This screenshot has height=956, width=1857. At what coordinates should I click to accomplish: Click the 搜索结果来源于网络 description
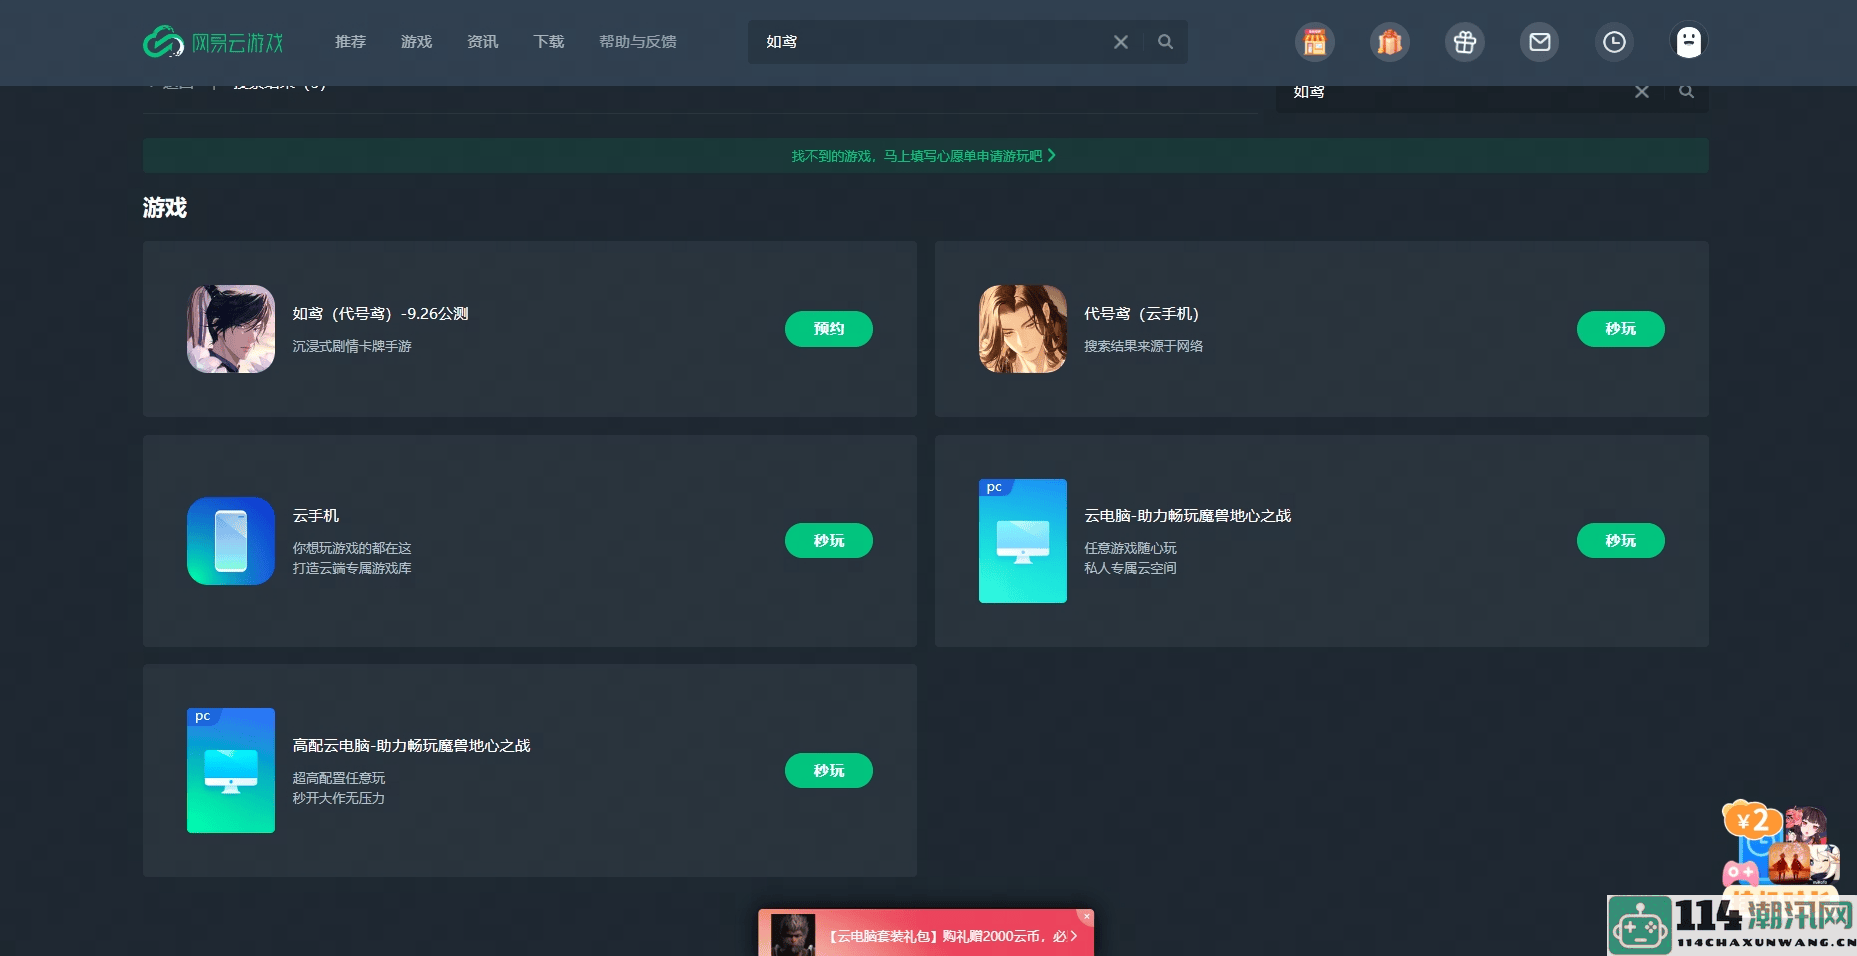point(1144,346)
